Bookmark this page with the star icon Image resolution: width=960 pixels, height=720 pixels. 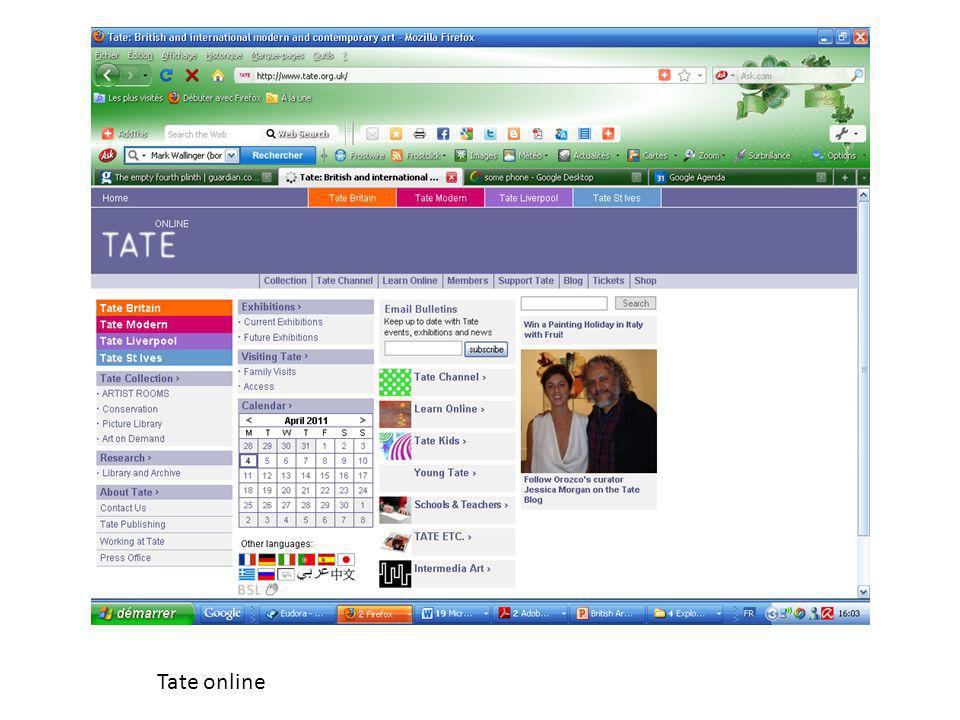pos(684,75)
